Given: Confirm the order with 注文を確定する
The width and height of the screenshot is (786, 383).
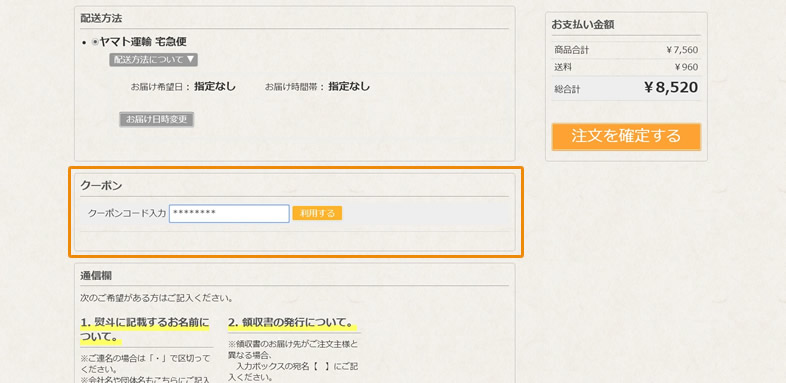Looking at the screenshot, I should [x=626, y=136].
